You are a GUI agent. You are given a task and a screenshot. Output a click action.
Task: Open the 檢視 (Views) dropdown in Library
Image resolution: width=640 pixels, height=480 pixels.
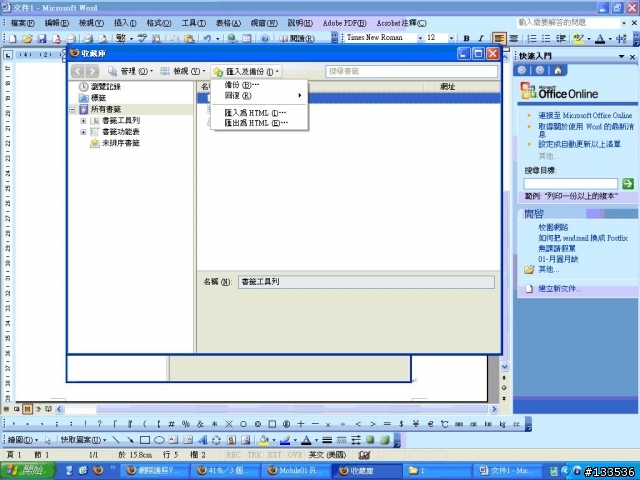pyautogui.click(x=183, y=71)
